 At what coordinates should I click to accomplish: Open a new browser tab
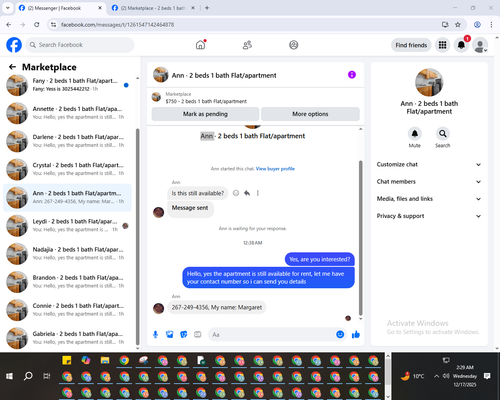pos(207,8)
